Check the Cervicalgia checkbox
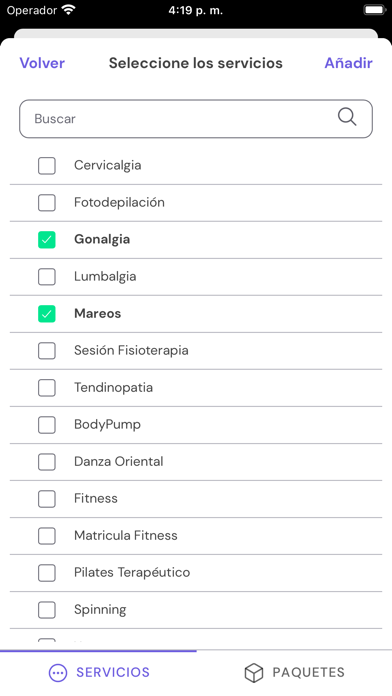This screenshot has width=392, height=696. [x=47, y=166]
